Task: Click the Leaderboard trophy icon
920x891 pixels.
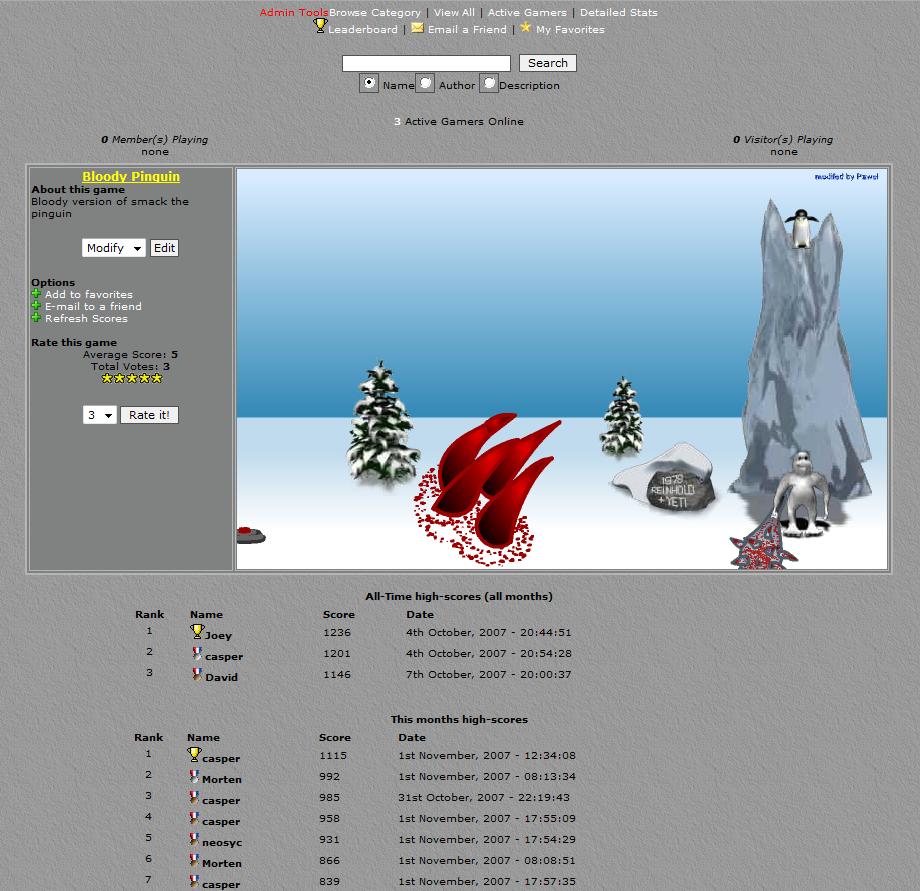Action: click(320, 27)
